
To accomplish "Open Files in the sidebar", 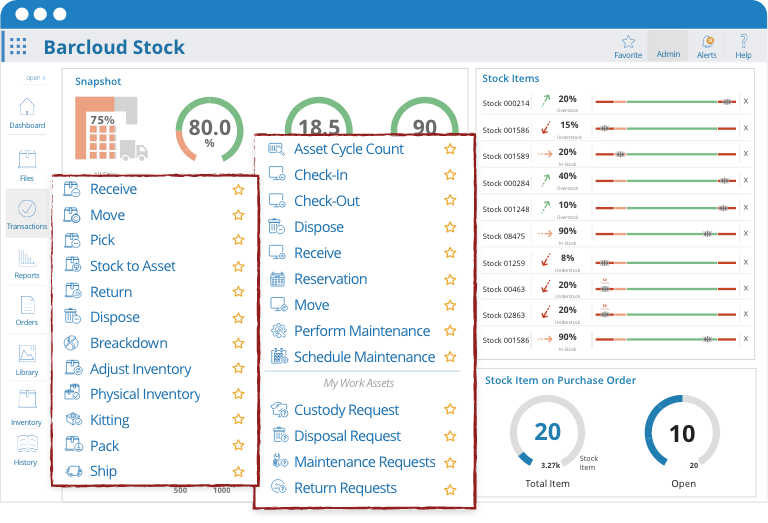I will pos(27,165).
